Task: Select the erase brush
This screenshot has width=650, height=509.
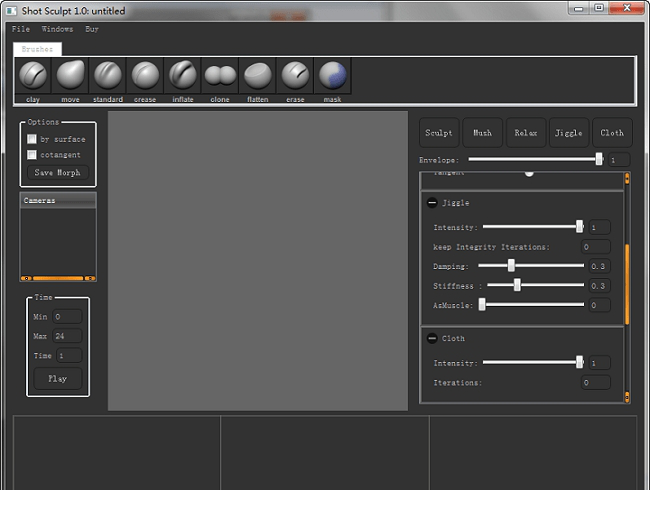Action: (295, 76)
